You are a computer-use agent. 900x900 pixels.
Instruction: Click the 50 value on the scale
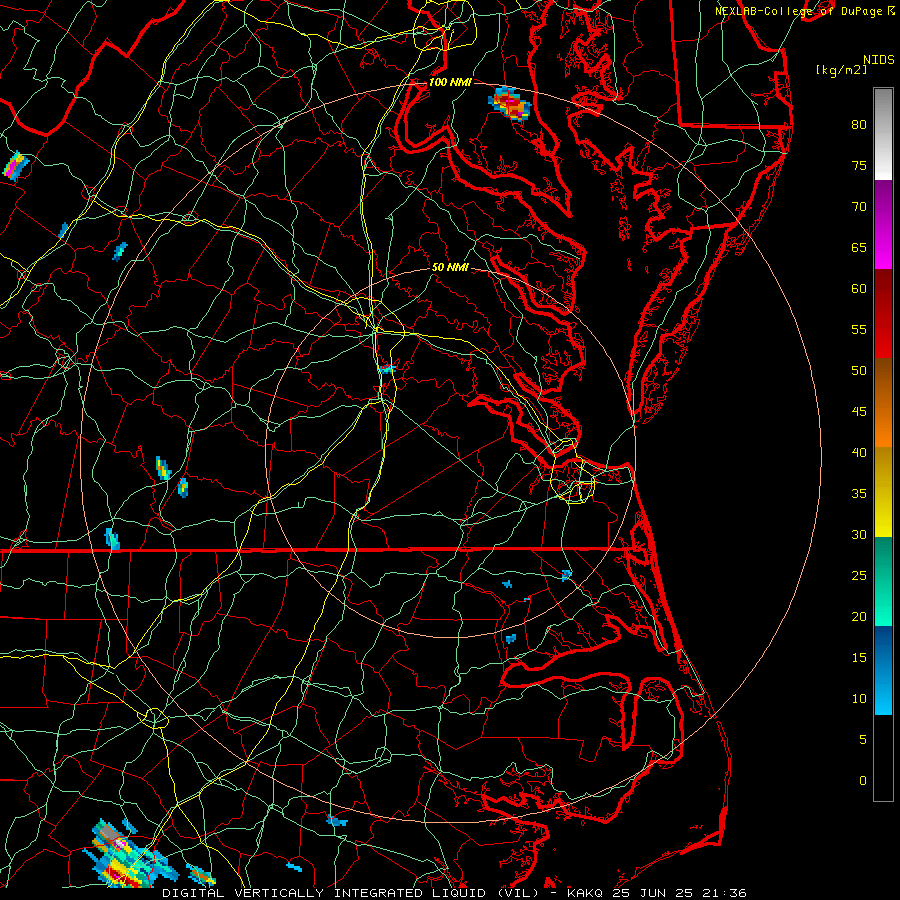[x=859, y=370]
